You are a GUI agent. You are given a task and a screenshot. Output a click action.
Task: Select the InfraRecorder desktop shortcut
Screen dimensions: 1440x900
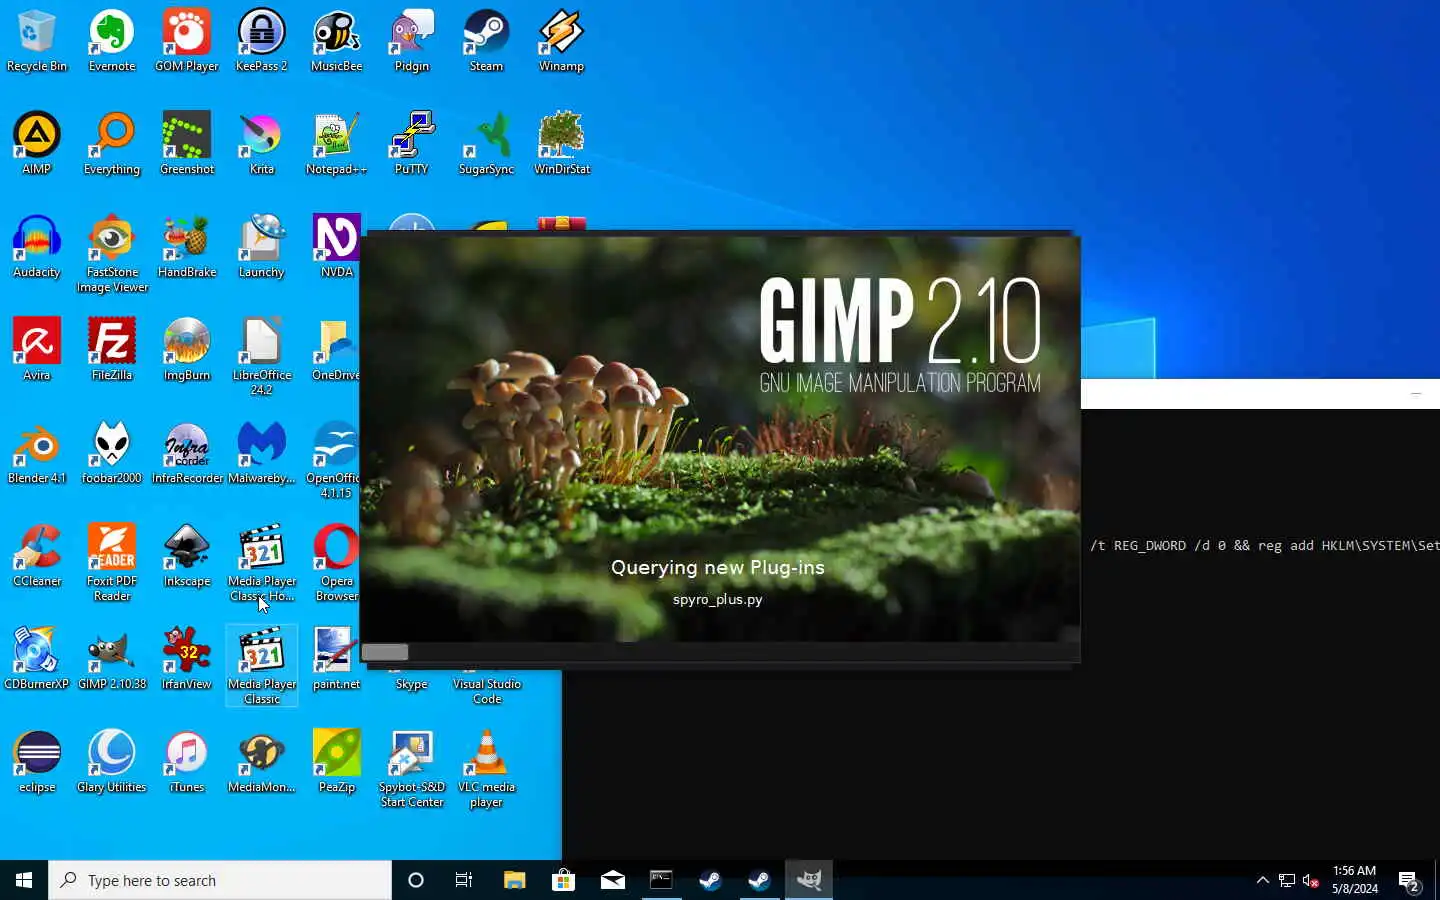coord(187,453)
